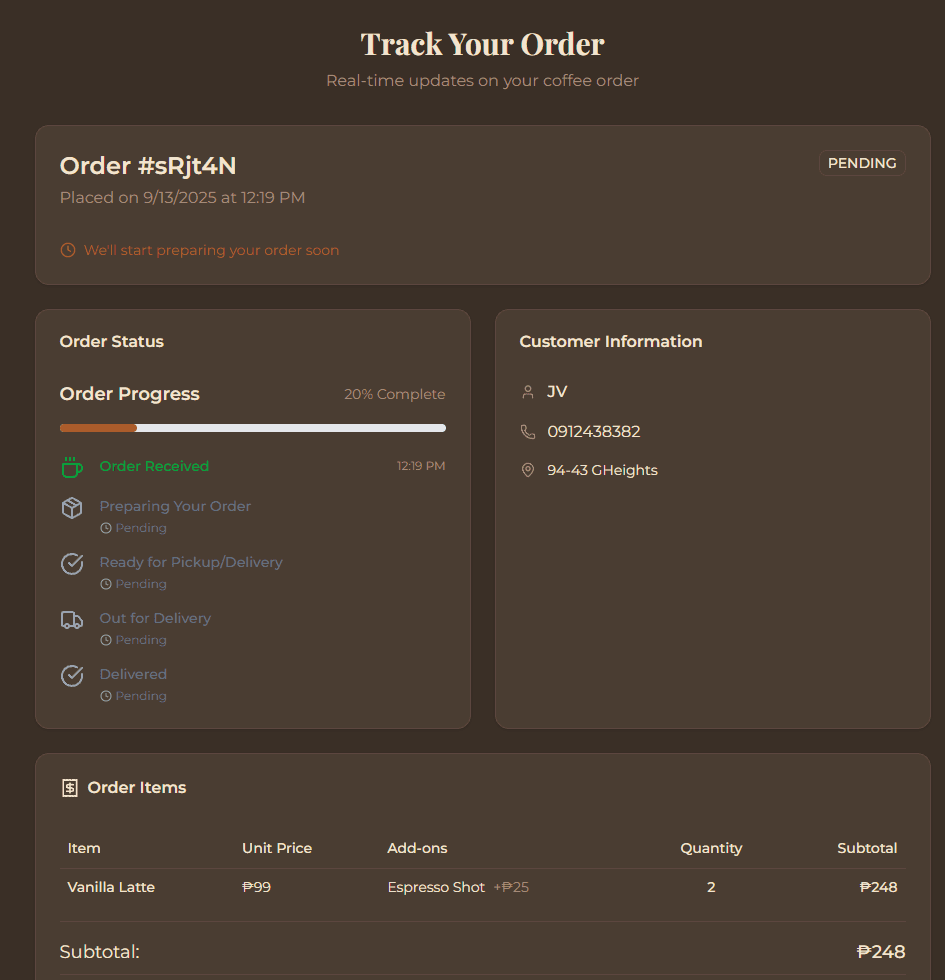Click the clock icon under Out for Delivery

(105, 639)
